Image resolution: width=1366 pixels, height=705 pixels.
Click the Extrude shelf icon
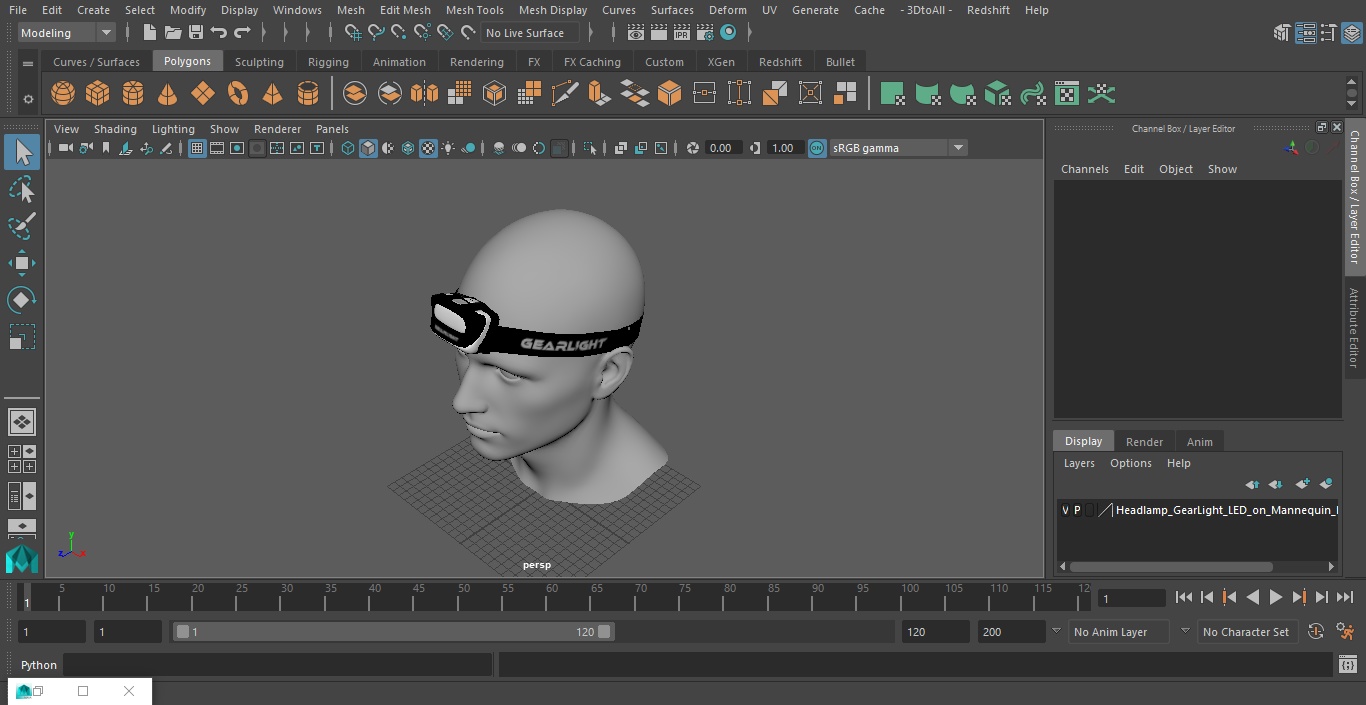pyautogui.click(x=599, y=94)
